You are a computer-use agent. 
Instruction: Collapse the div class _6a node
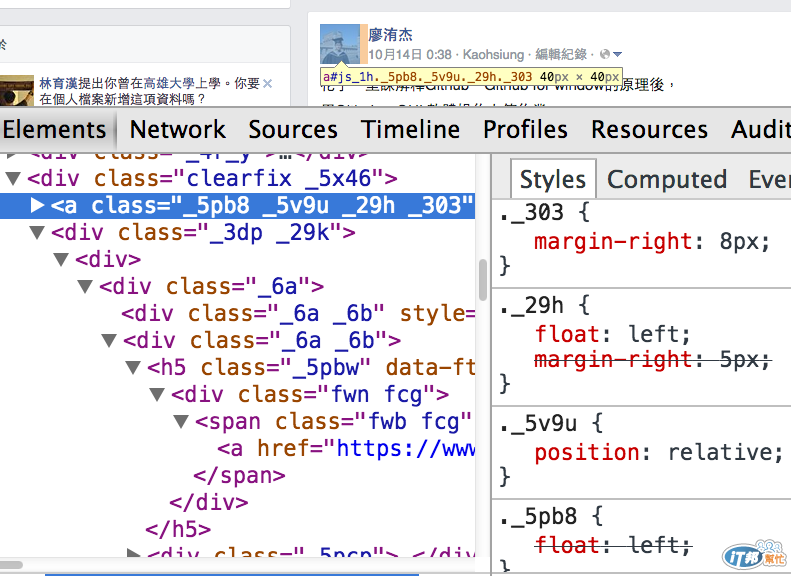pos(85,286)
